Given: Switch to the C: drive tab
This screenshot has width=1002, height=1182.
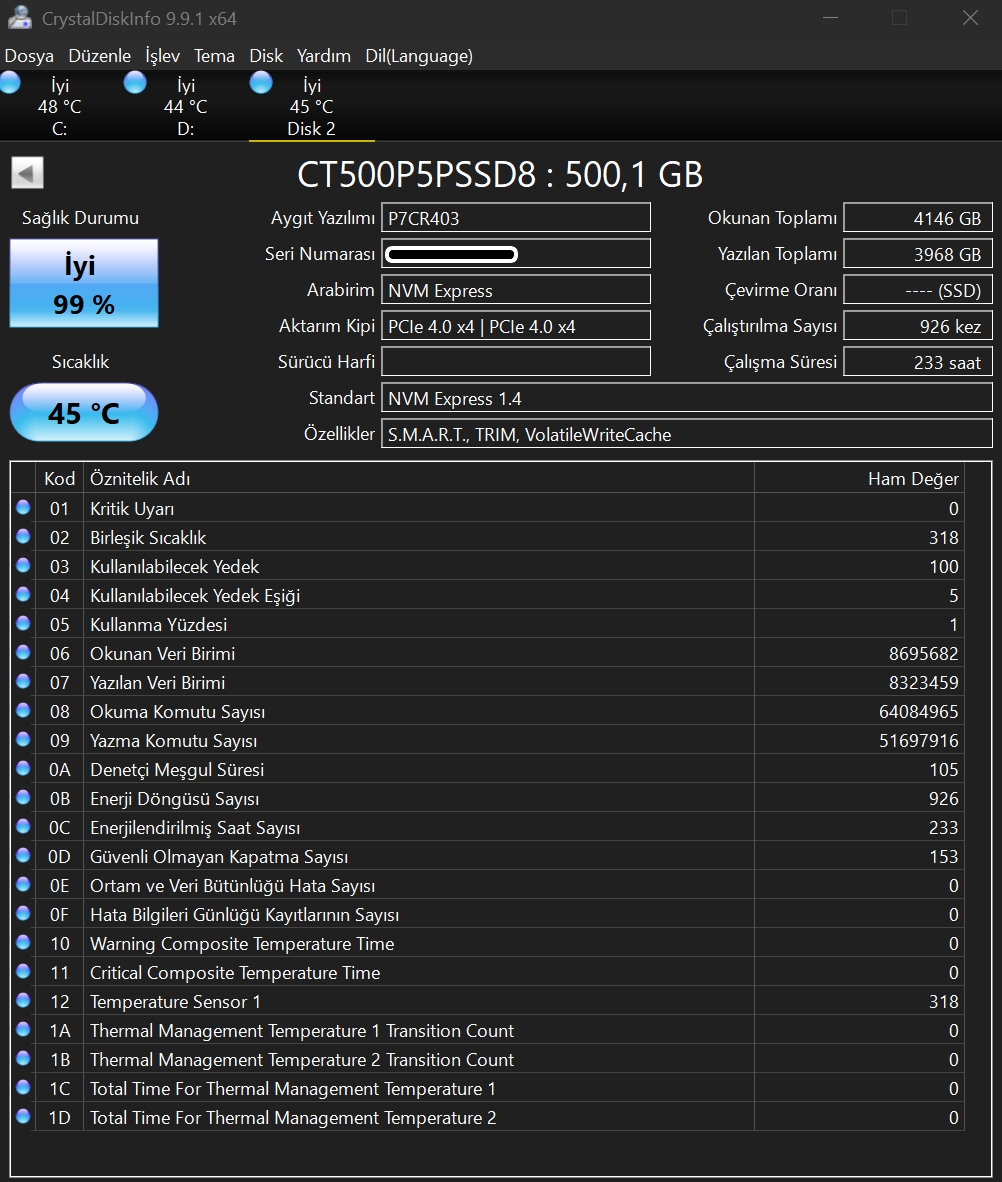Looking at the screenshot, I should point(60,106).
